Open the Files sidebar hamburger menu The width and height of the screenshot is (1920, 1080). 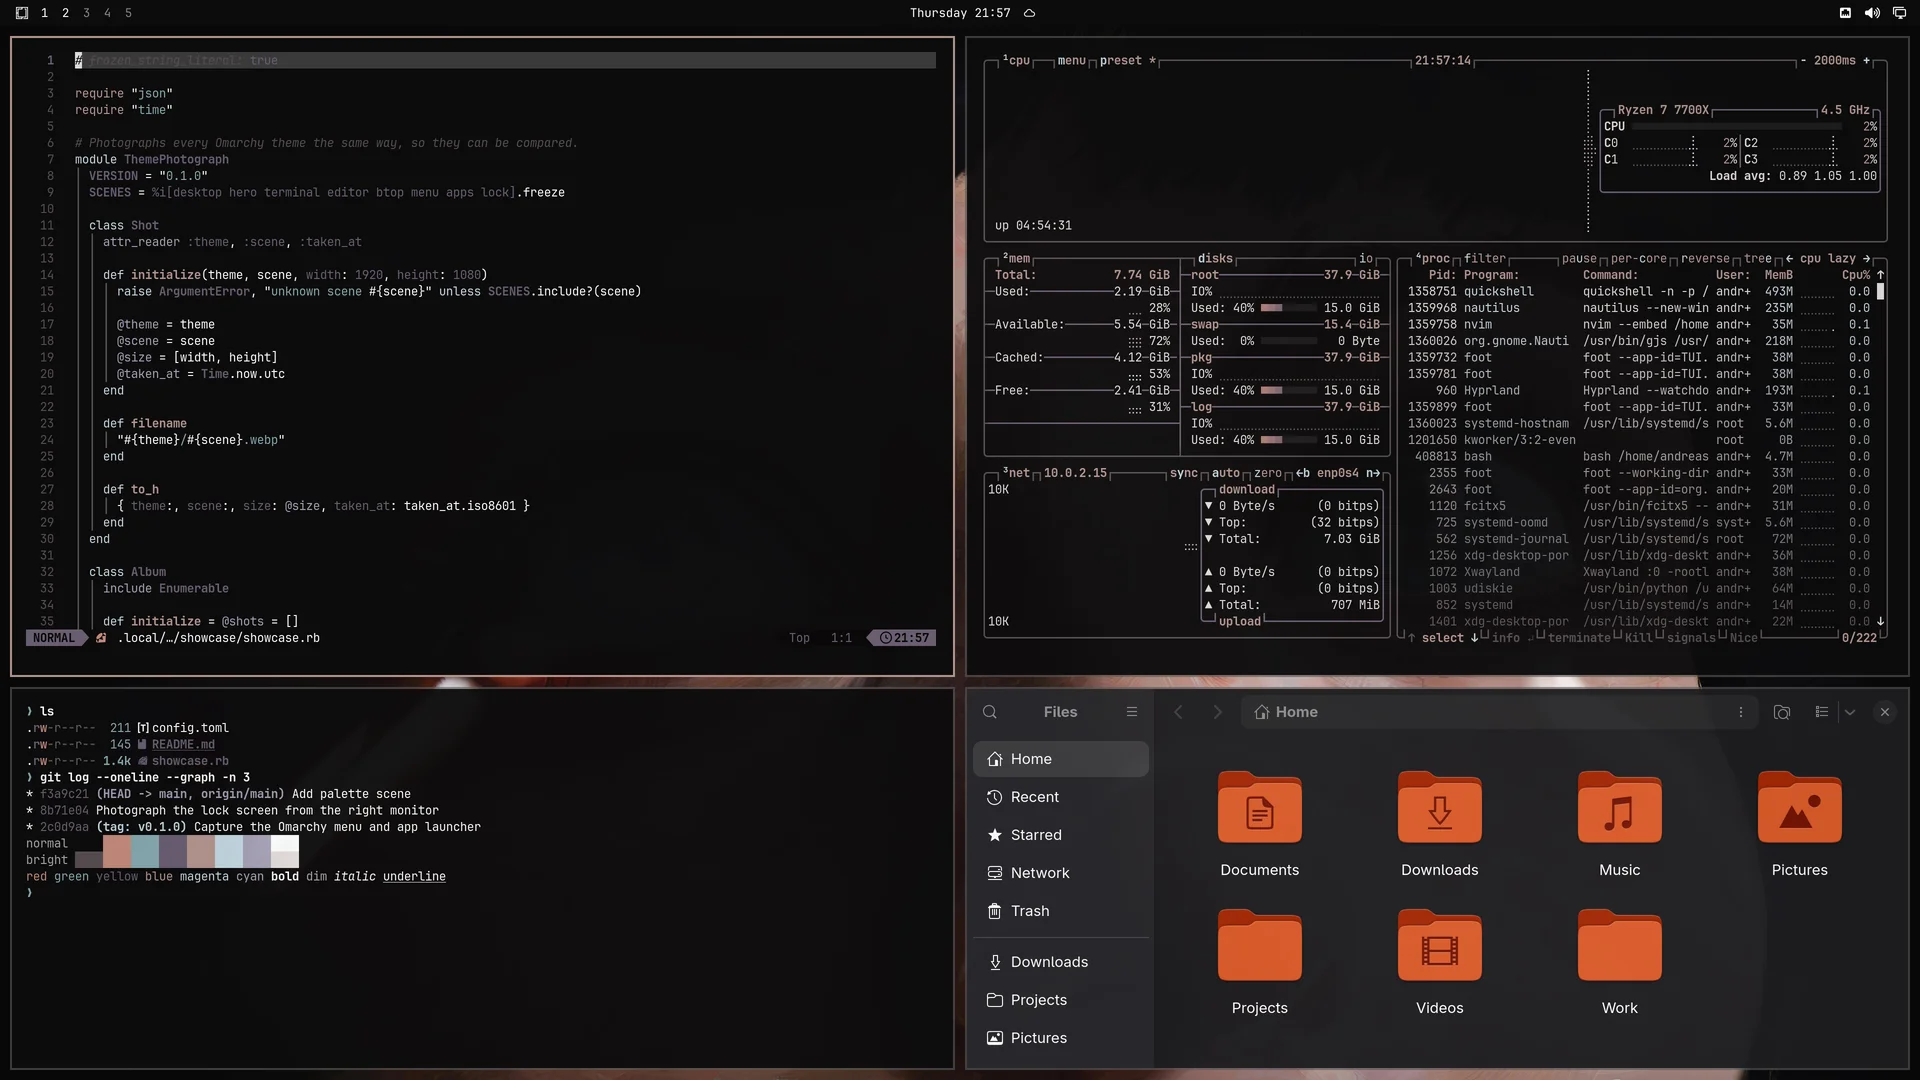pos(1132,712)
